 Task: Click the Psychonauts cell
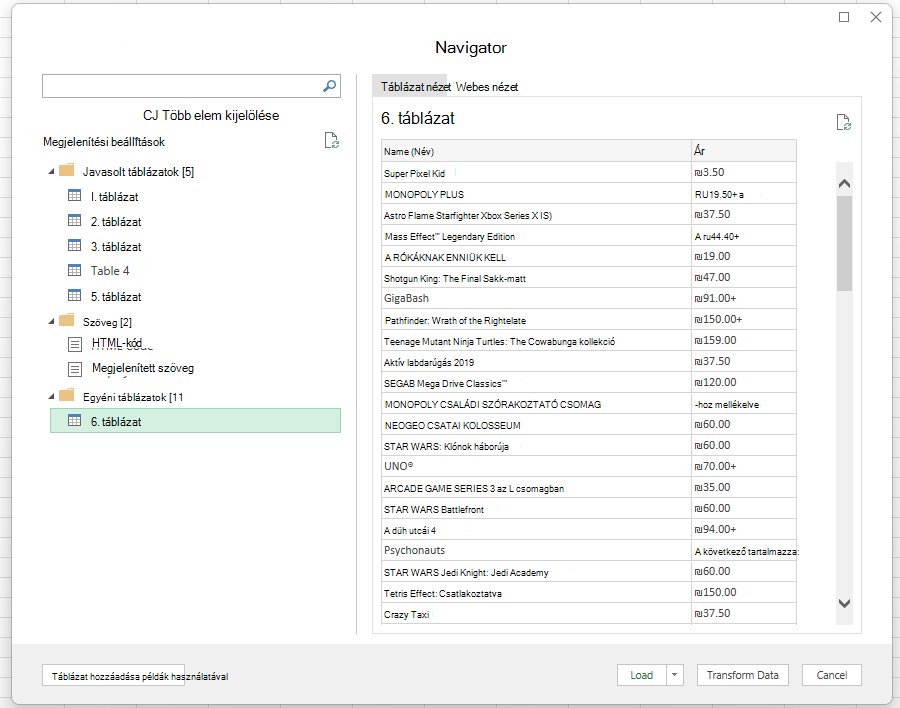point(536,550)
